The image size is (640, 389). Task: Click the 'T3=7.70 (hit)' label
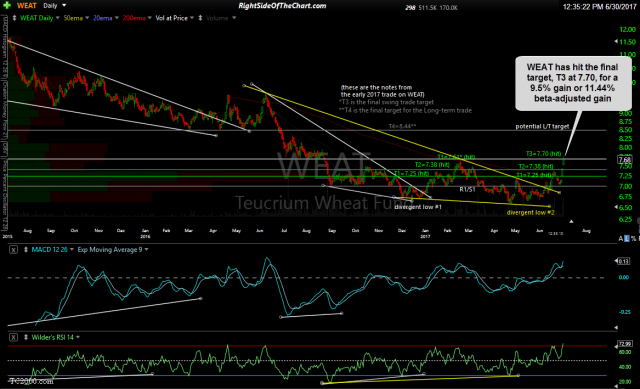[543, 154]
